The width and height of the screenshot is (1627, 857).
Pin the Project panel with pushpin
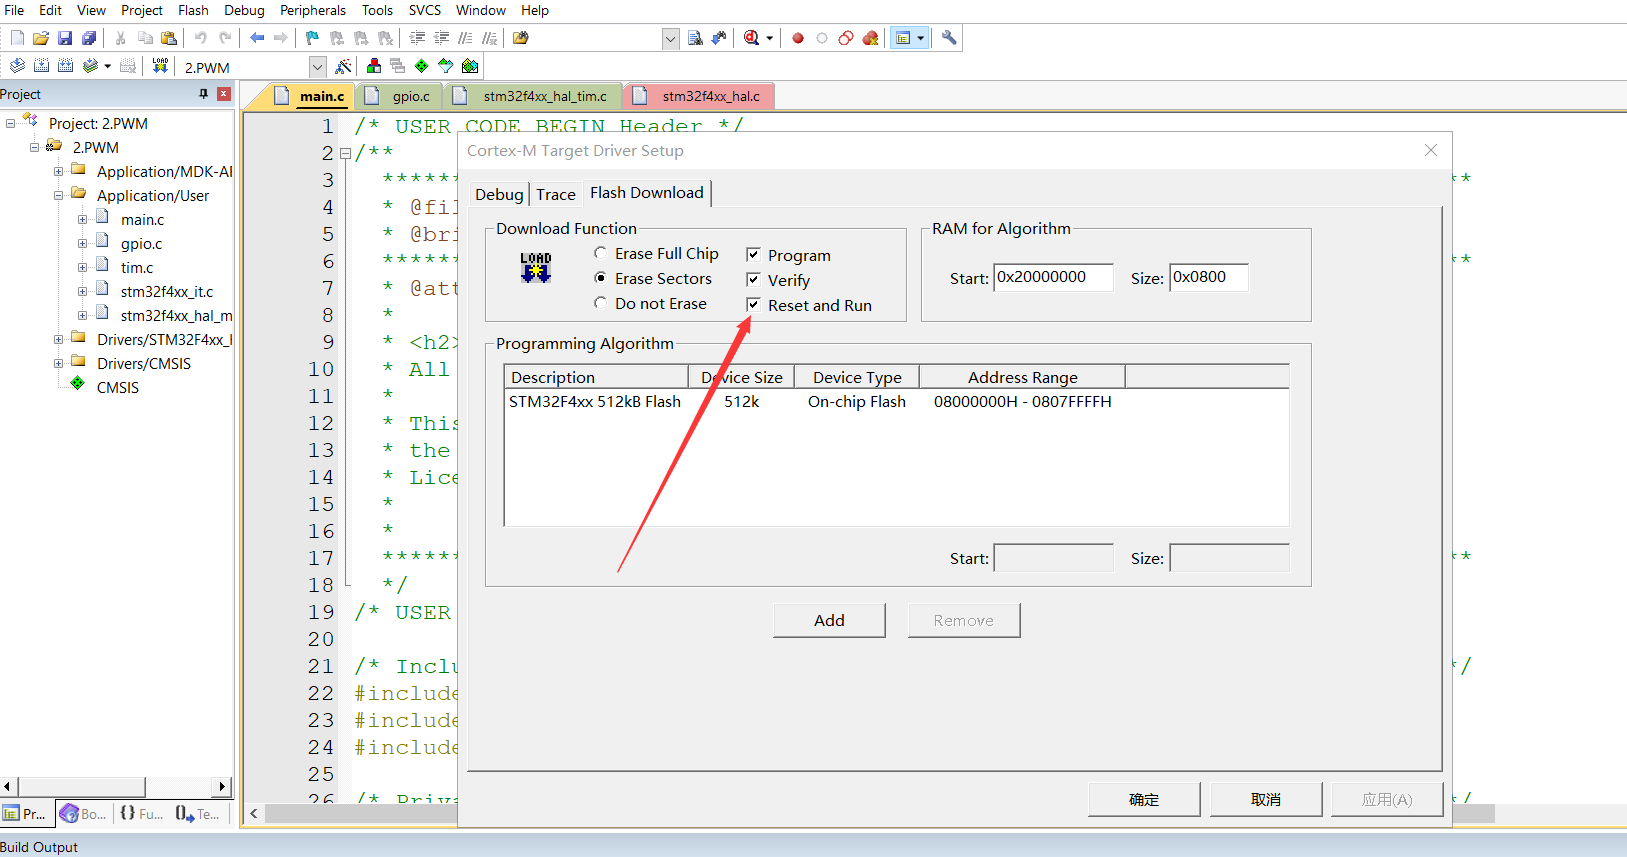pyautogui.click(x=204, y=94)
